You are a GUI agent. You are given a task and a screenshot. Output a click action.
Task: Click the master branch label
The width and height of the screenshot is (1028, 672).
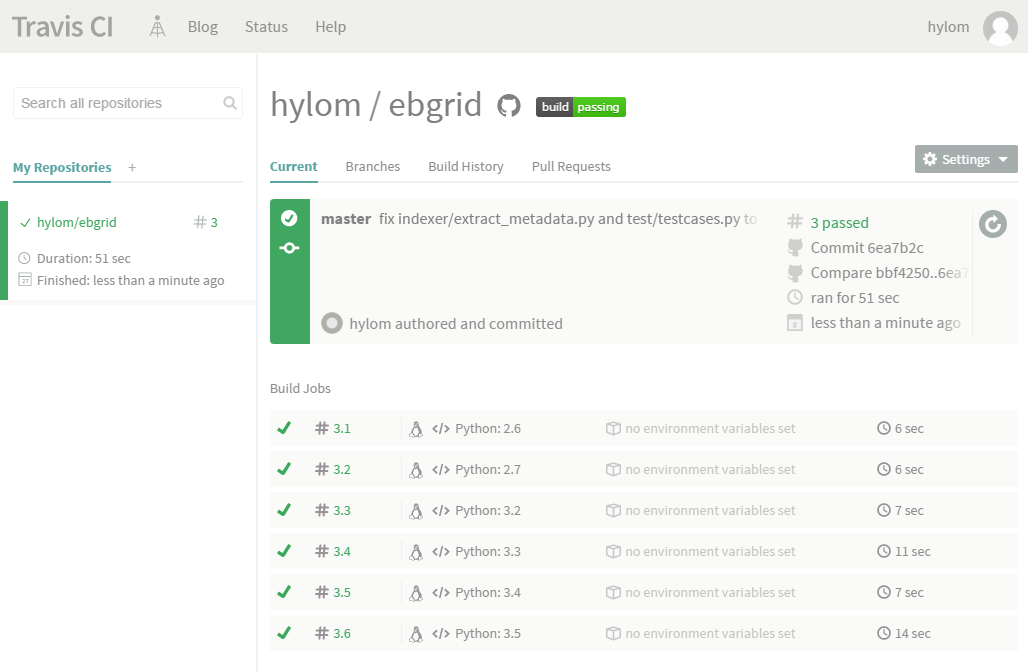(x=346, y=219)
